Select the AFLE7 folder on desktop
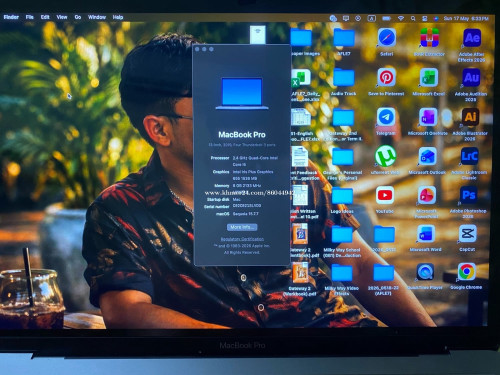Image resolution: width=500 pixels, height=375 pixels. pyautogui.click(x=344, y=38)
